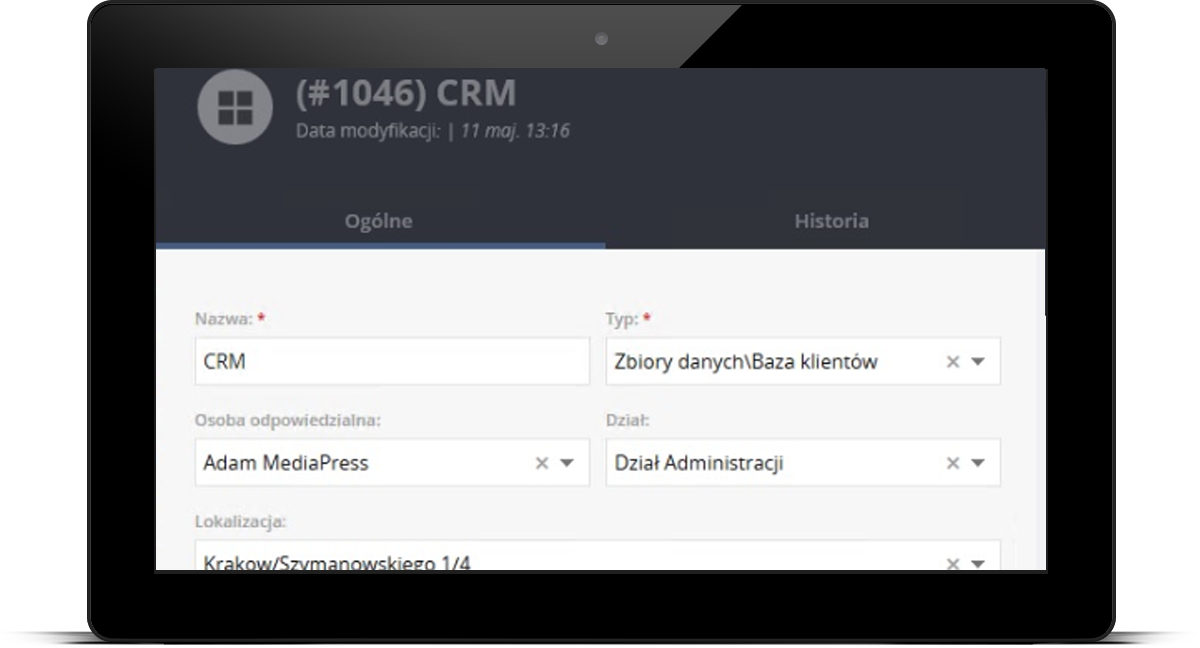The image size is (1200, 648).
Task: Click the Data modyfikacji label
Action: [368, 131]
